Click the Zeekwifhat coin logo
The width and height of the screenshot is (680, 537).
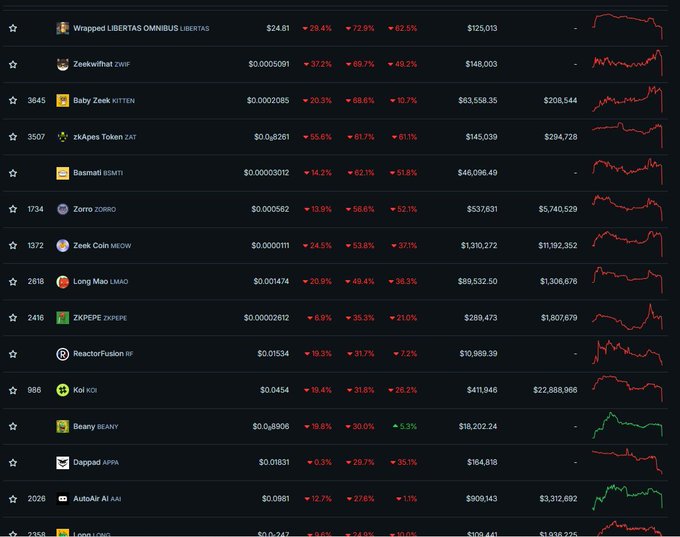coord(62,64)
